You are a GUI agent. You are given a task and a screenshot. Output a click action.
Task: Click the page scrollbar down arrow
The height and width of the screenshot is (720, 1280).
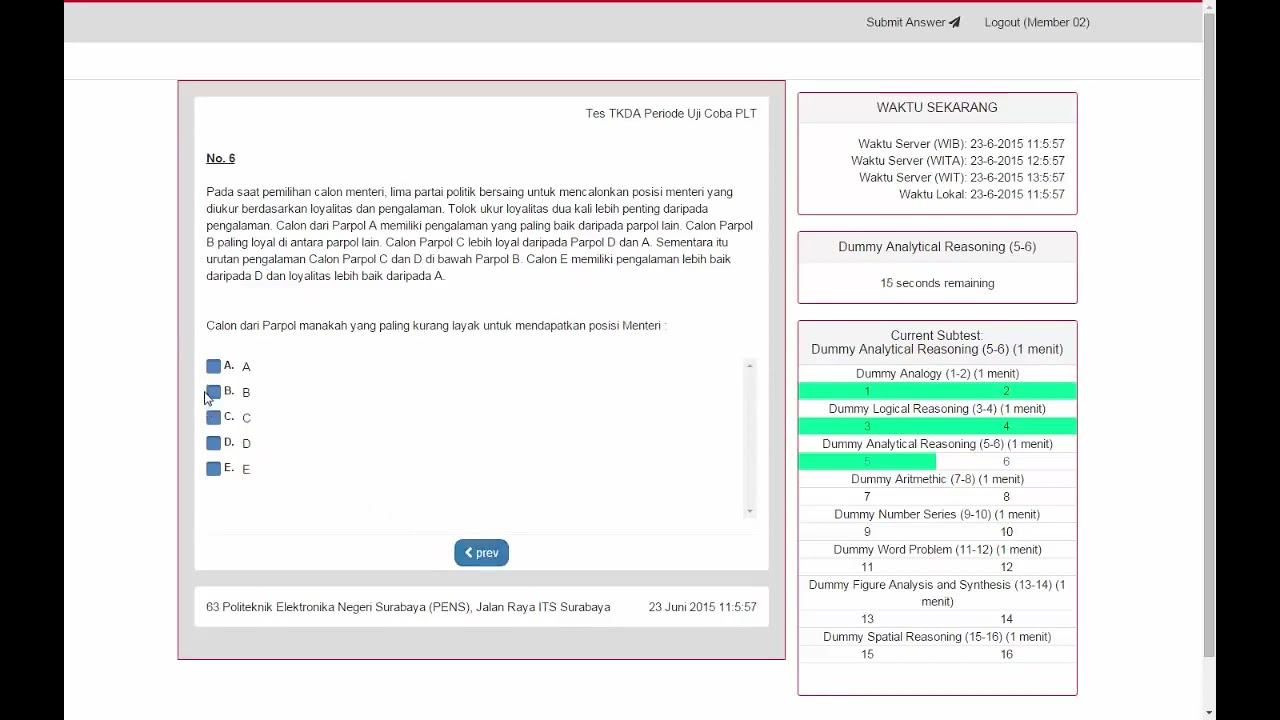[x=1209, y=712]
